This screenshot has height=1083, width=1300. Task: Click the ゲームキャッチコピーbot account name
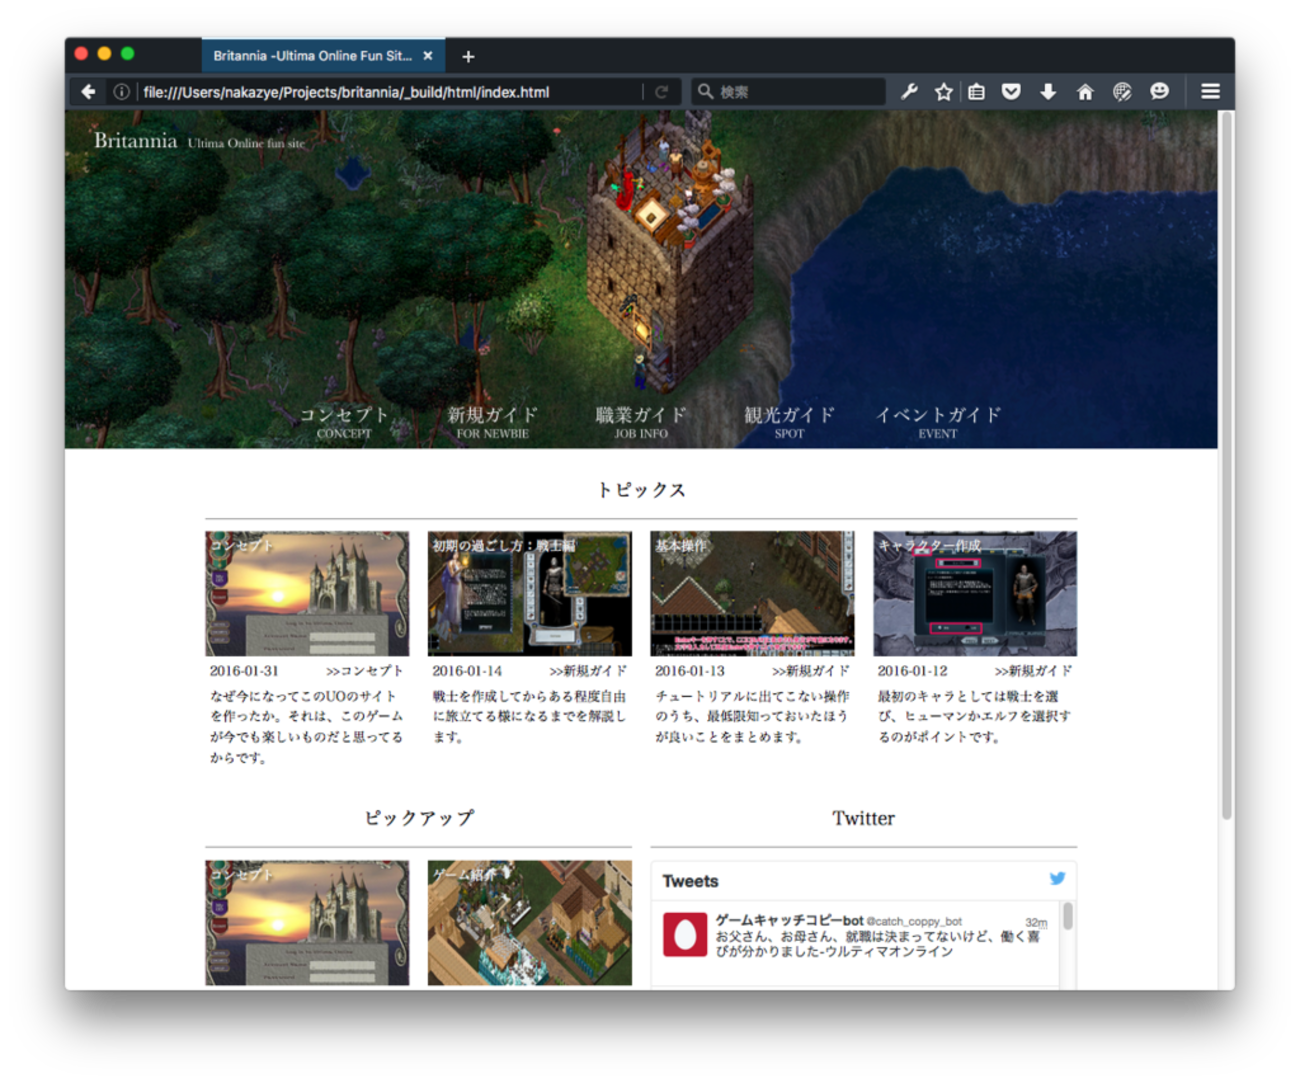(x=789, y=920)
